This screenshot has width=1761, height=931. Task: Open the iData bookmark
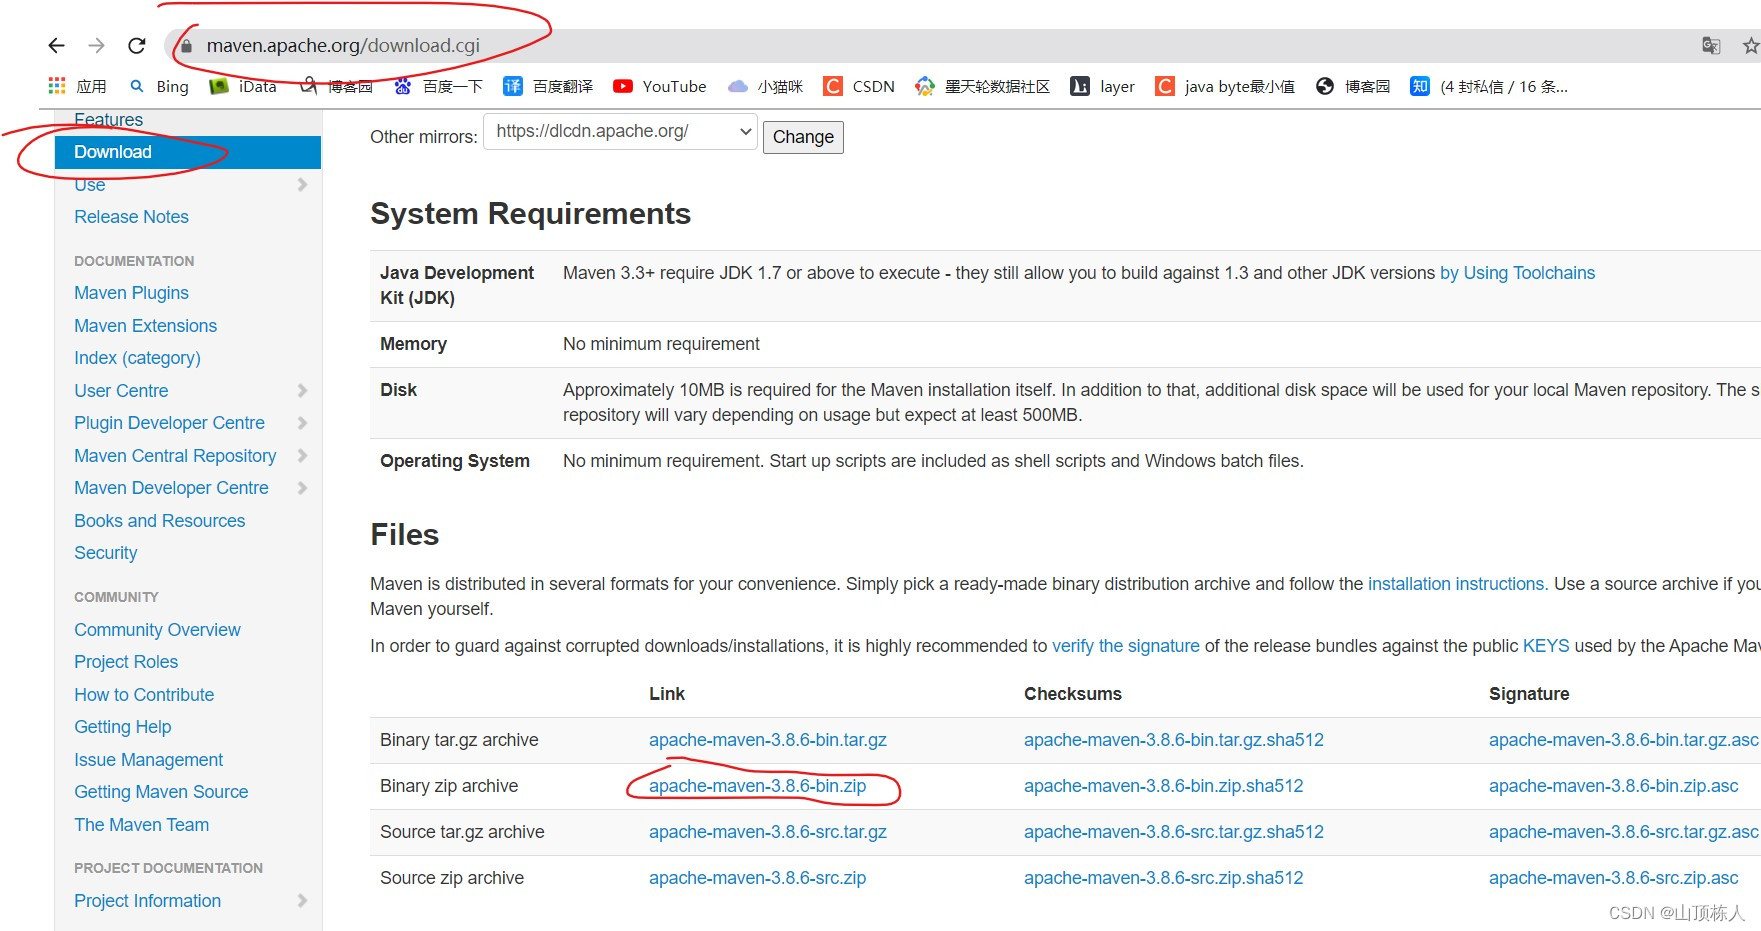pos(243,86)
